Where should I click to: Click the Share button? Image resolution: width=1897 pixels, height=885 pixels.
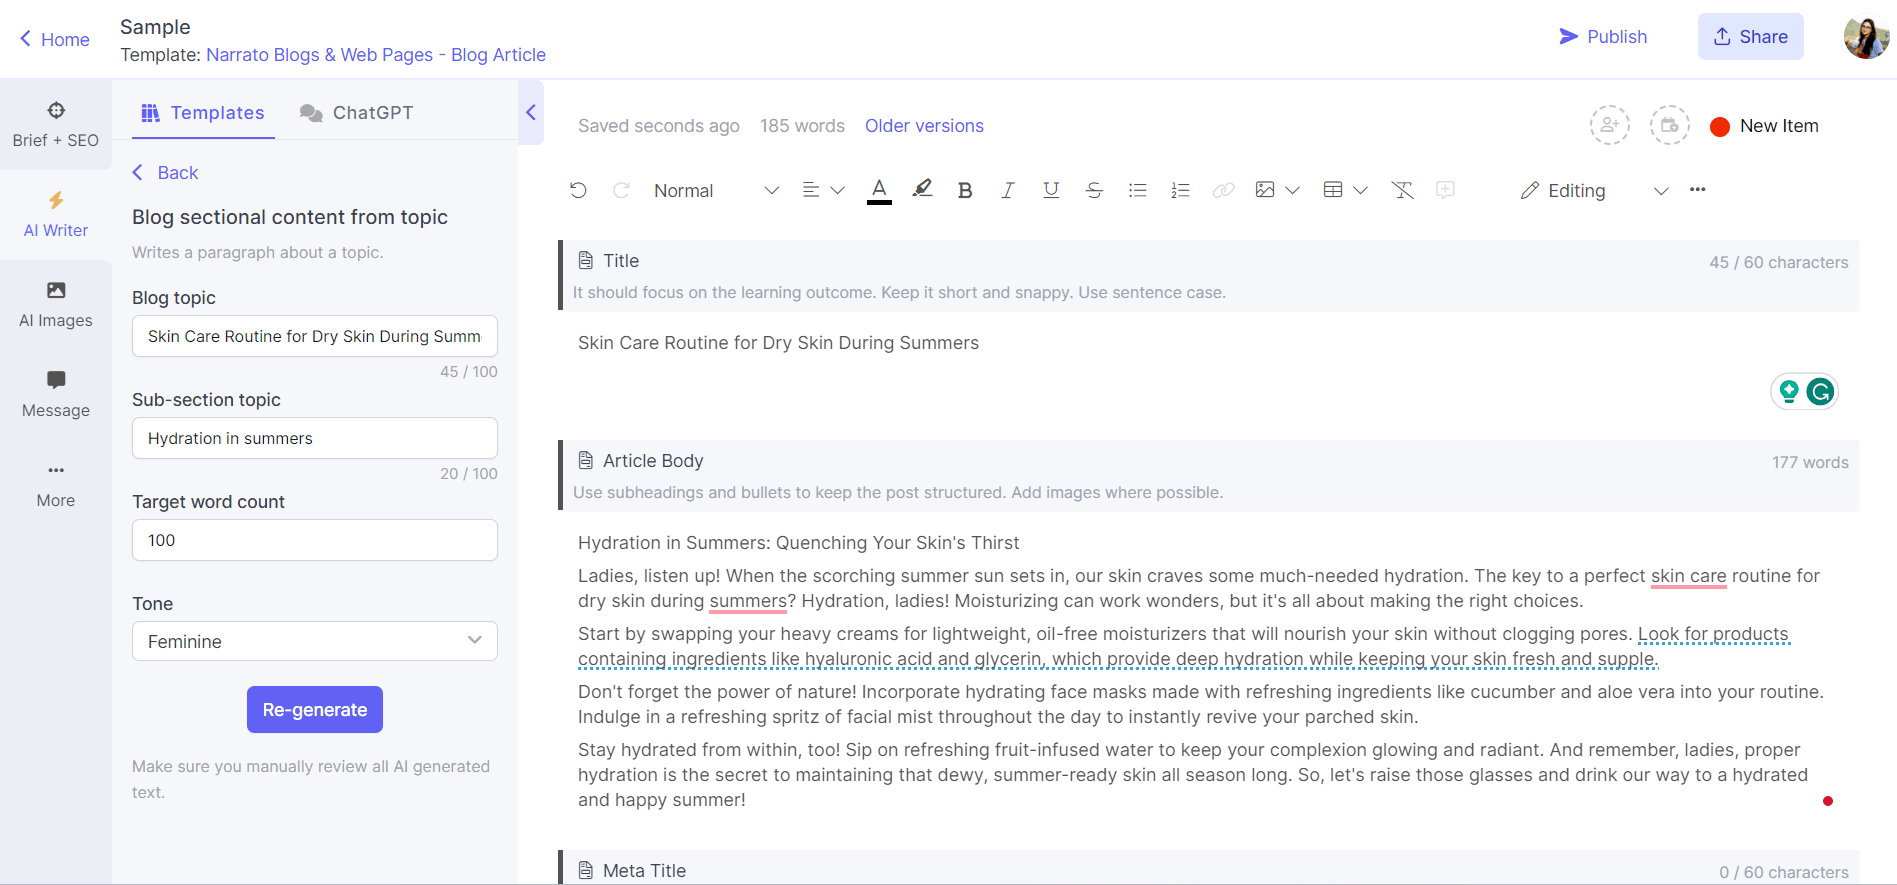click(1750, 37)
